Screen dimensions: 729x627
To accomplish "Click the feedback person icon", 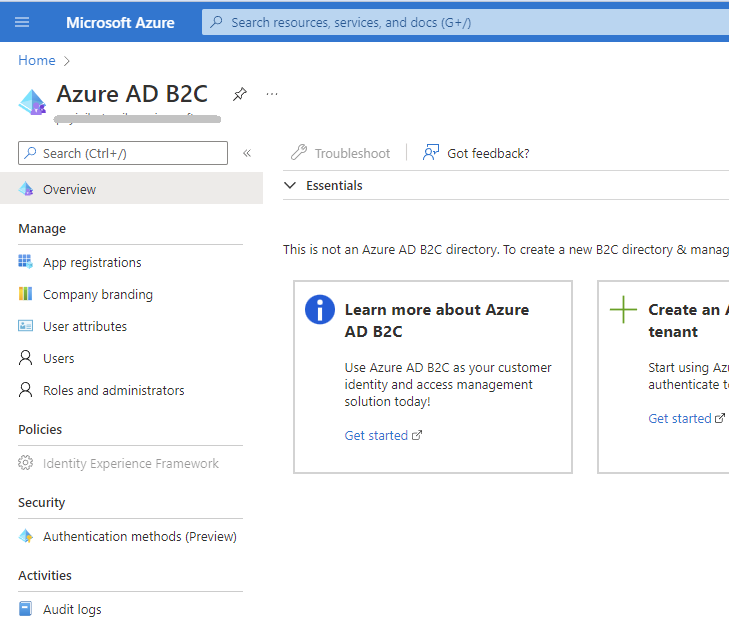I will click(x=431, y=152).
